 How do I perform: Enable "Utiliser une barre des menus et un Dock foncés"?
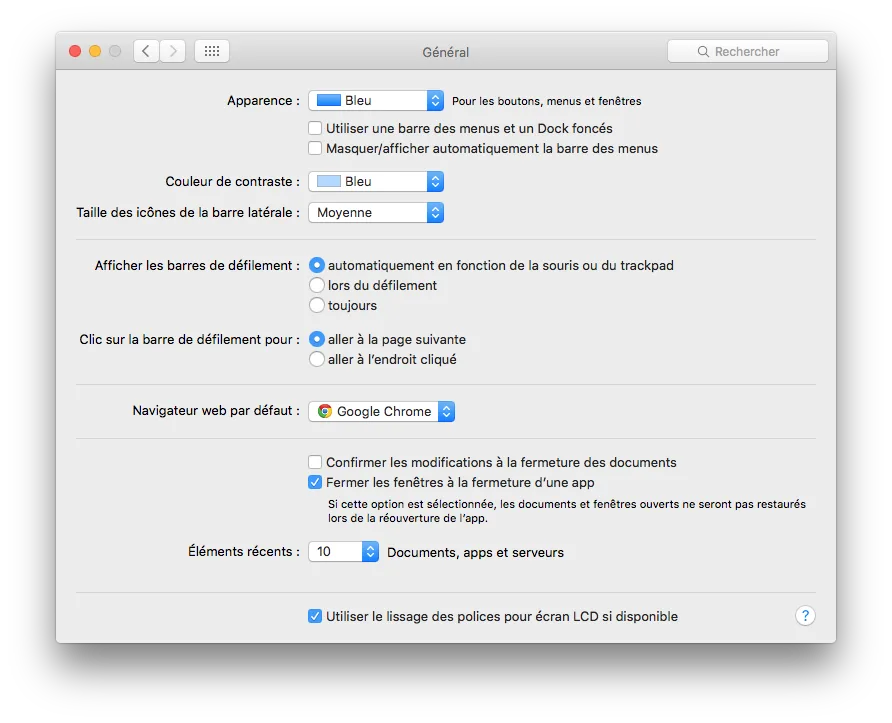[315, 128]
